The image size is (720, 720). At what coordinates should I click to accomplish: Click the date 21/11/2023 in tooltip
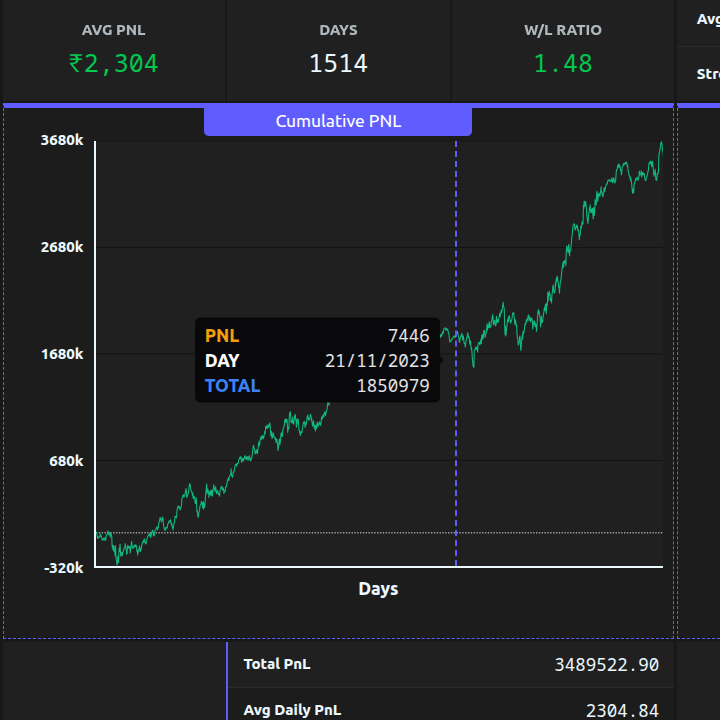[x=377, y=361]
